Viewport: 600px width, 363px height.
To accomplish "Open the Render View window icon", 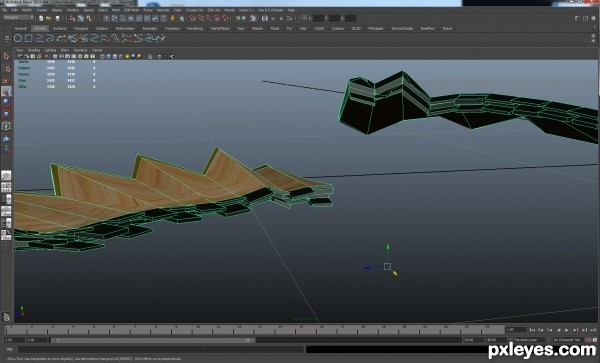I will point(265,18).
